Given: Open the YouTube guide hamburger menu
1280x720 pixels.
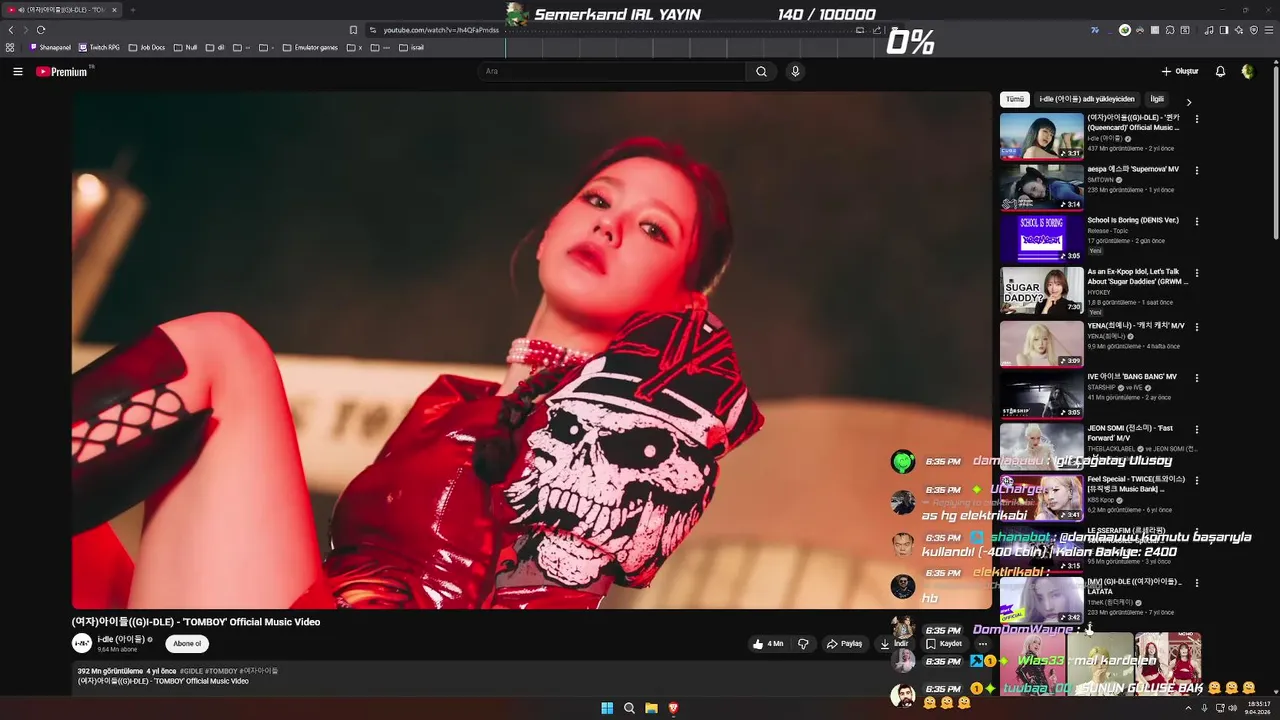Looking at the screenshot, I should pyautogui.click(x=17, y=71).
